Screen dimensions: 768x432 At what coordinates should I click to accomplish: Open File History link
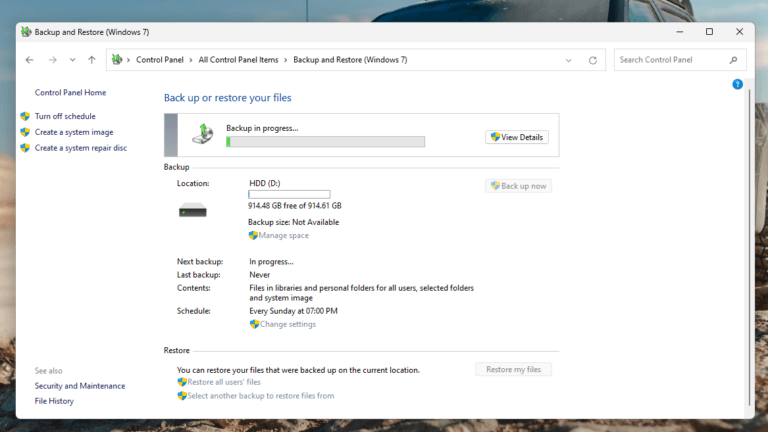54,401
